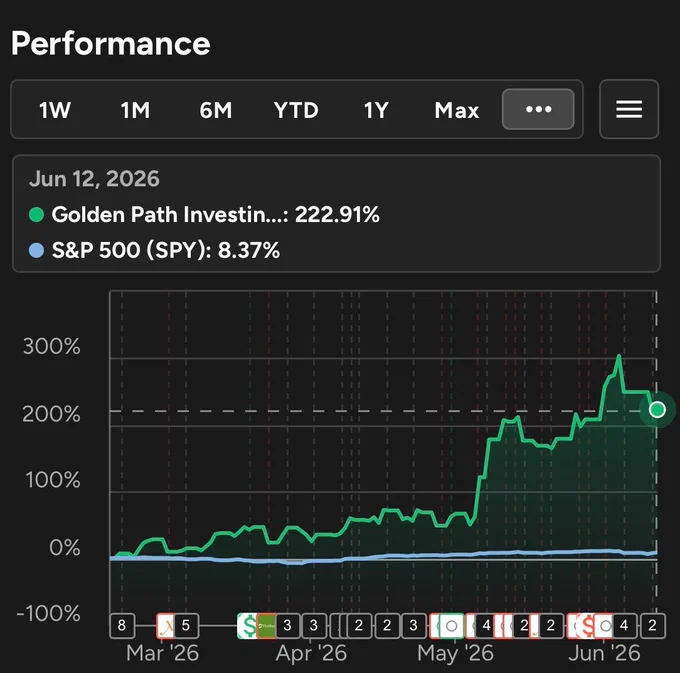Select the green data point on chart
The image size is (680, 673).
tap(657, 409)
